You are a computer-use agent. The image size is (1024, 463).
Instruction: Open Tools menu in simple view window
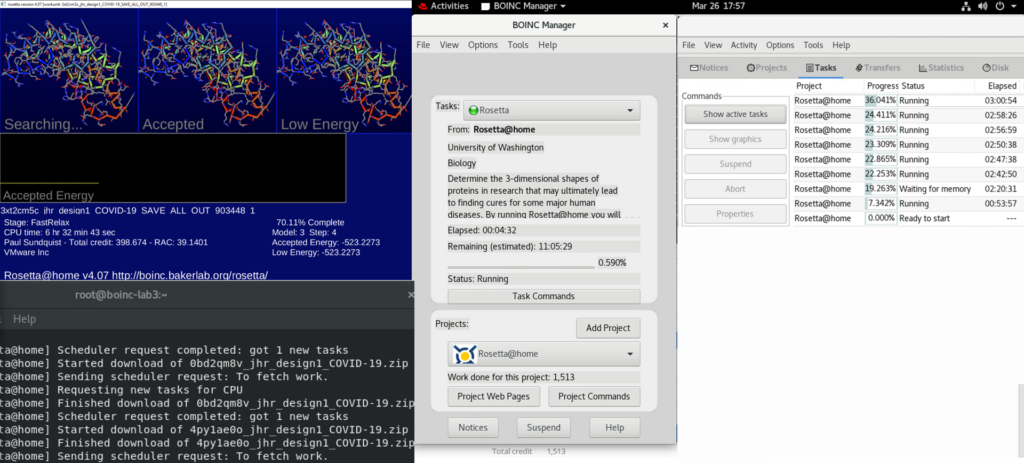(x=518, y=45)
